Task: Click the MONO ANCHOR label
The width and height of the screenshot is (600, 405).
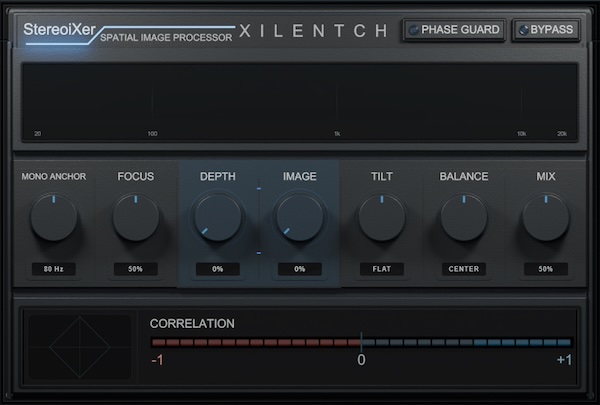Action: pos(54,176)
